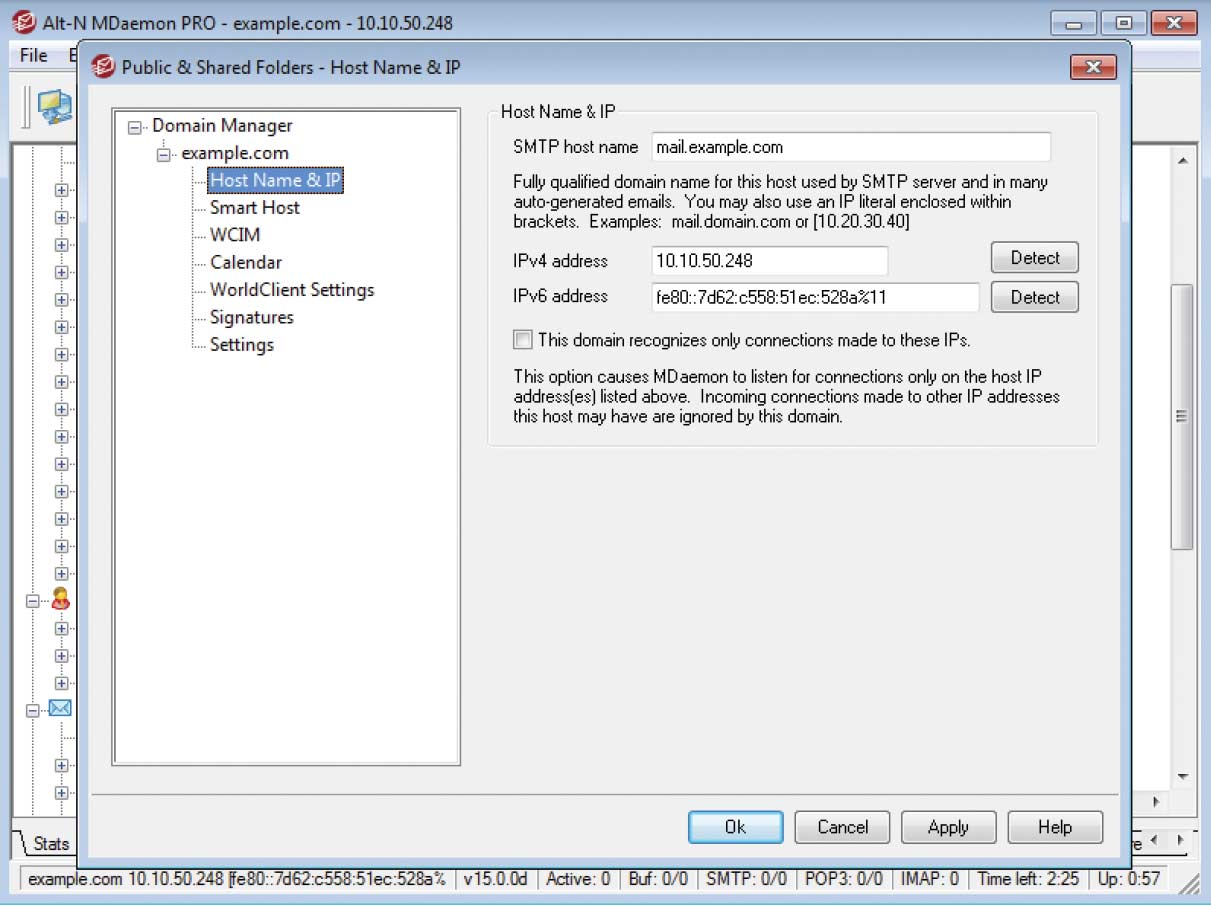This screenshot has height=906, width=1211.
Task: Select the Domain Manager root item
Action: pyautogui.click(x=223, y=126)
